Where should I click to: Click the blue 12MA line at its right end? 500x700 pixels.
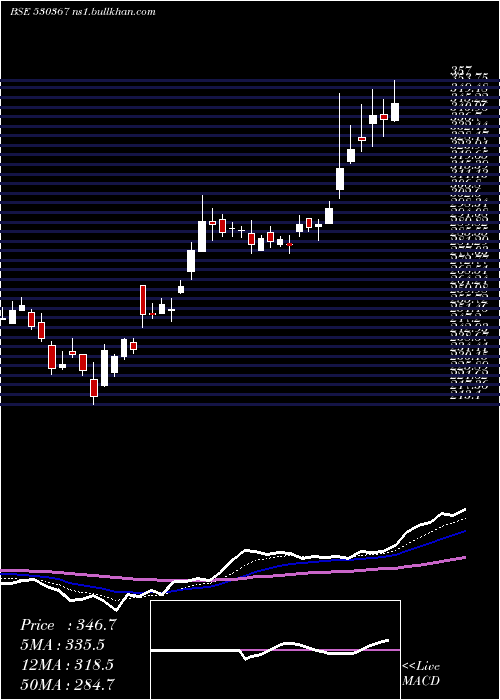tap(463, 532)
